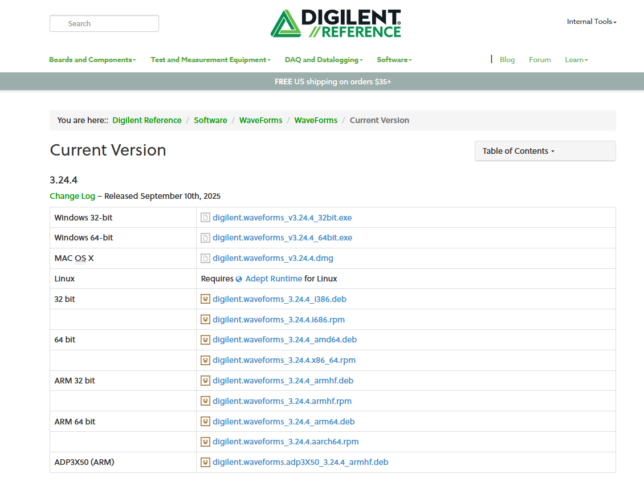Click the Software breadcrumb link

(x=210, y=120)
